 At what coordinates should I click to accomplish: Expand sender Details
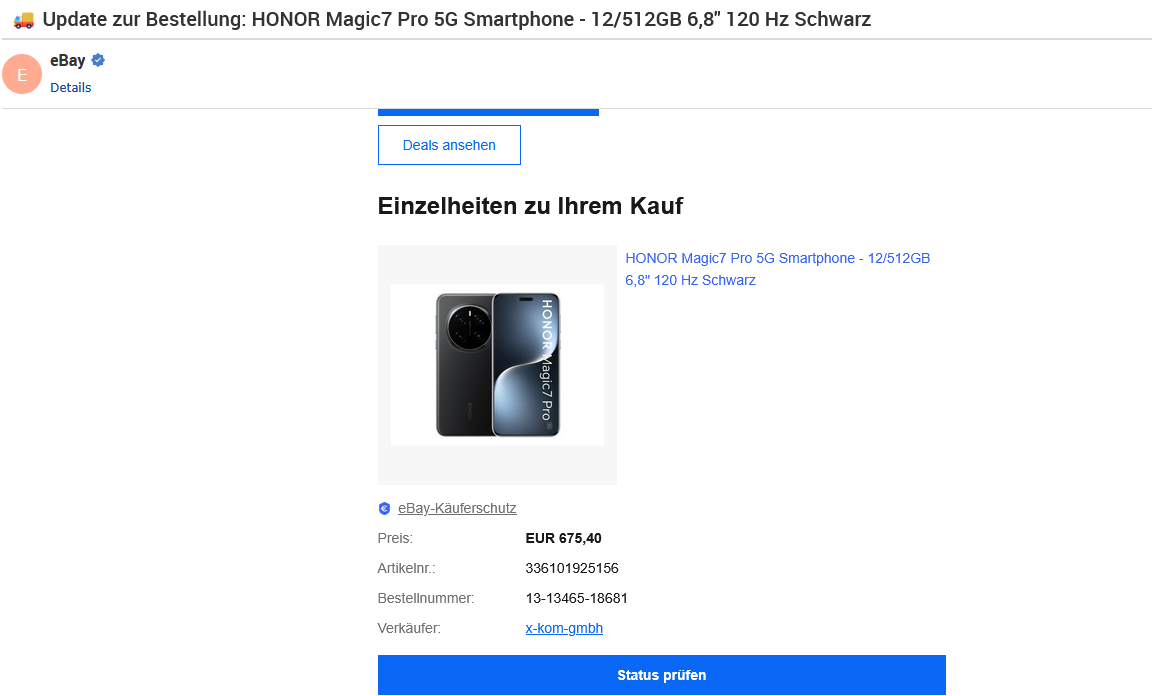[x=71, y=88]
